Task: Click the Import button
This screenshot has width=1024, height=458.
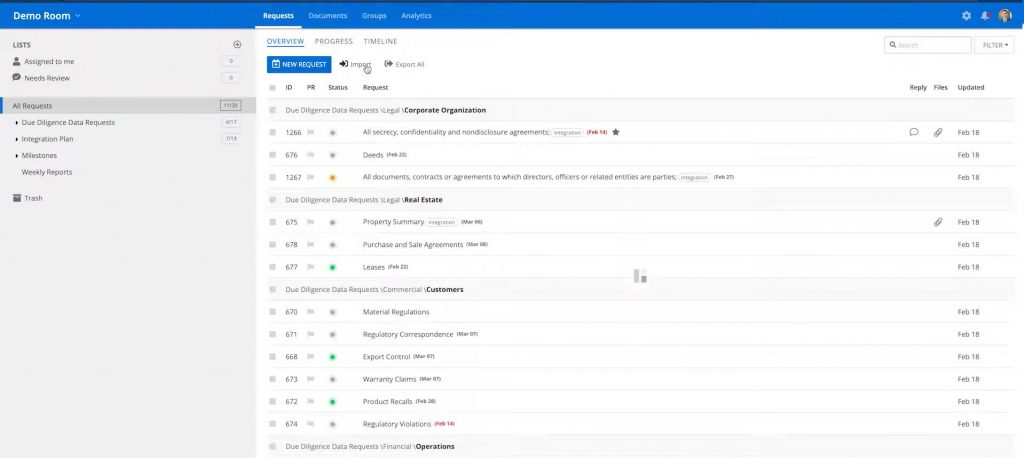Action: [355, 64]
